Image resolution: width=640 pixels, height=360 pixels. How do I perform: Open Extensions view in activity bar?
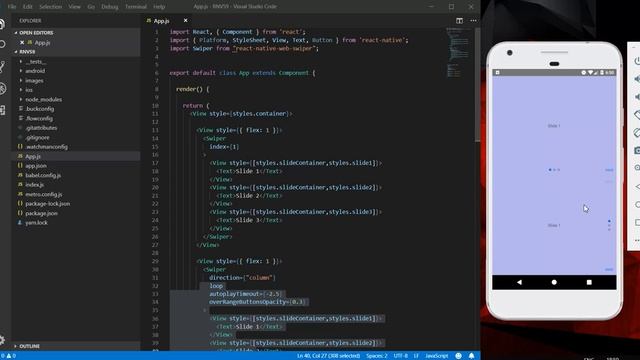[x=2, y=110]
